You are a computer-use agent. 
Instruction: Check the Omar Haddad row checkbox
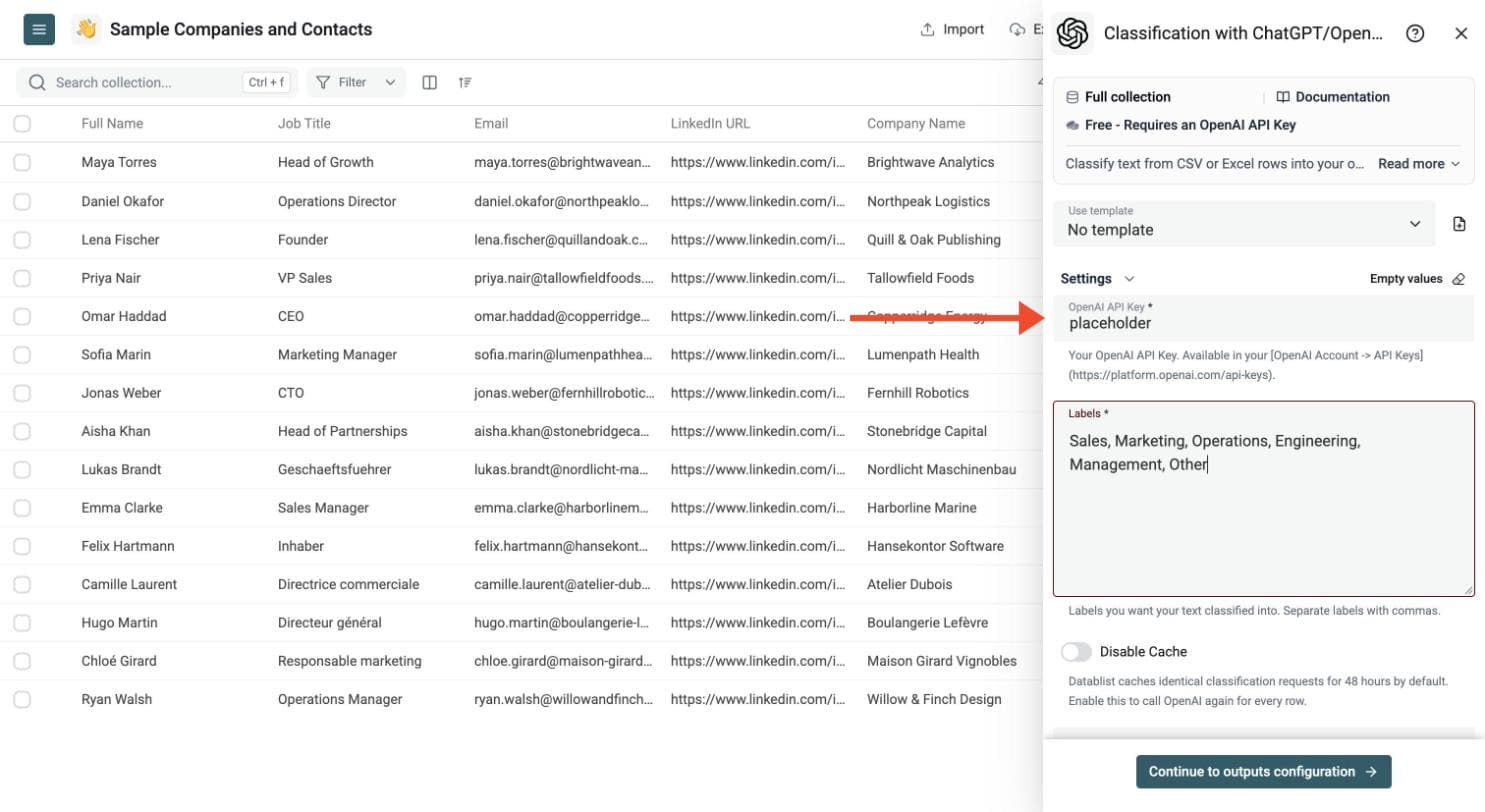click(22, 316)
